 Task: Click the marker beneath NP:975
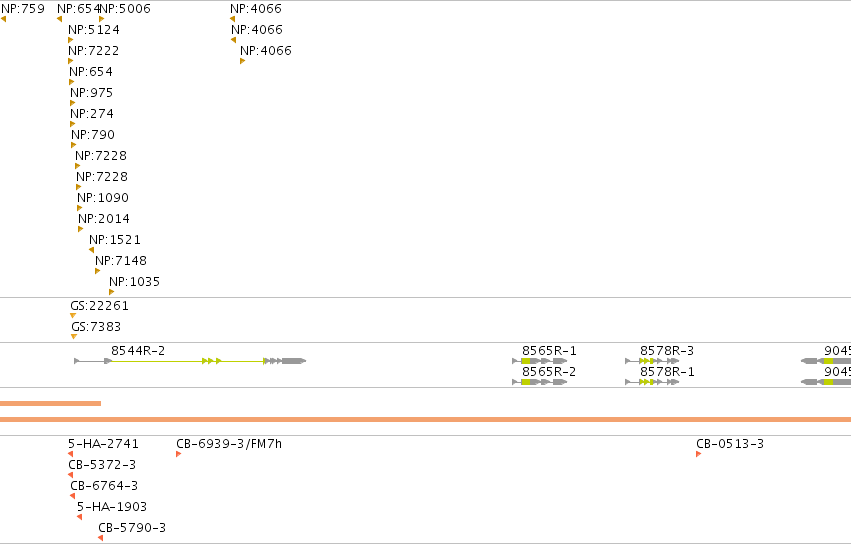pos(73,103)
